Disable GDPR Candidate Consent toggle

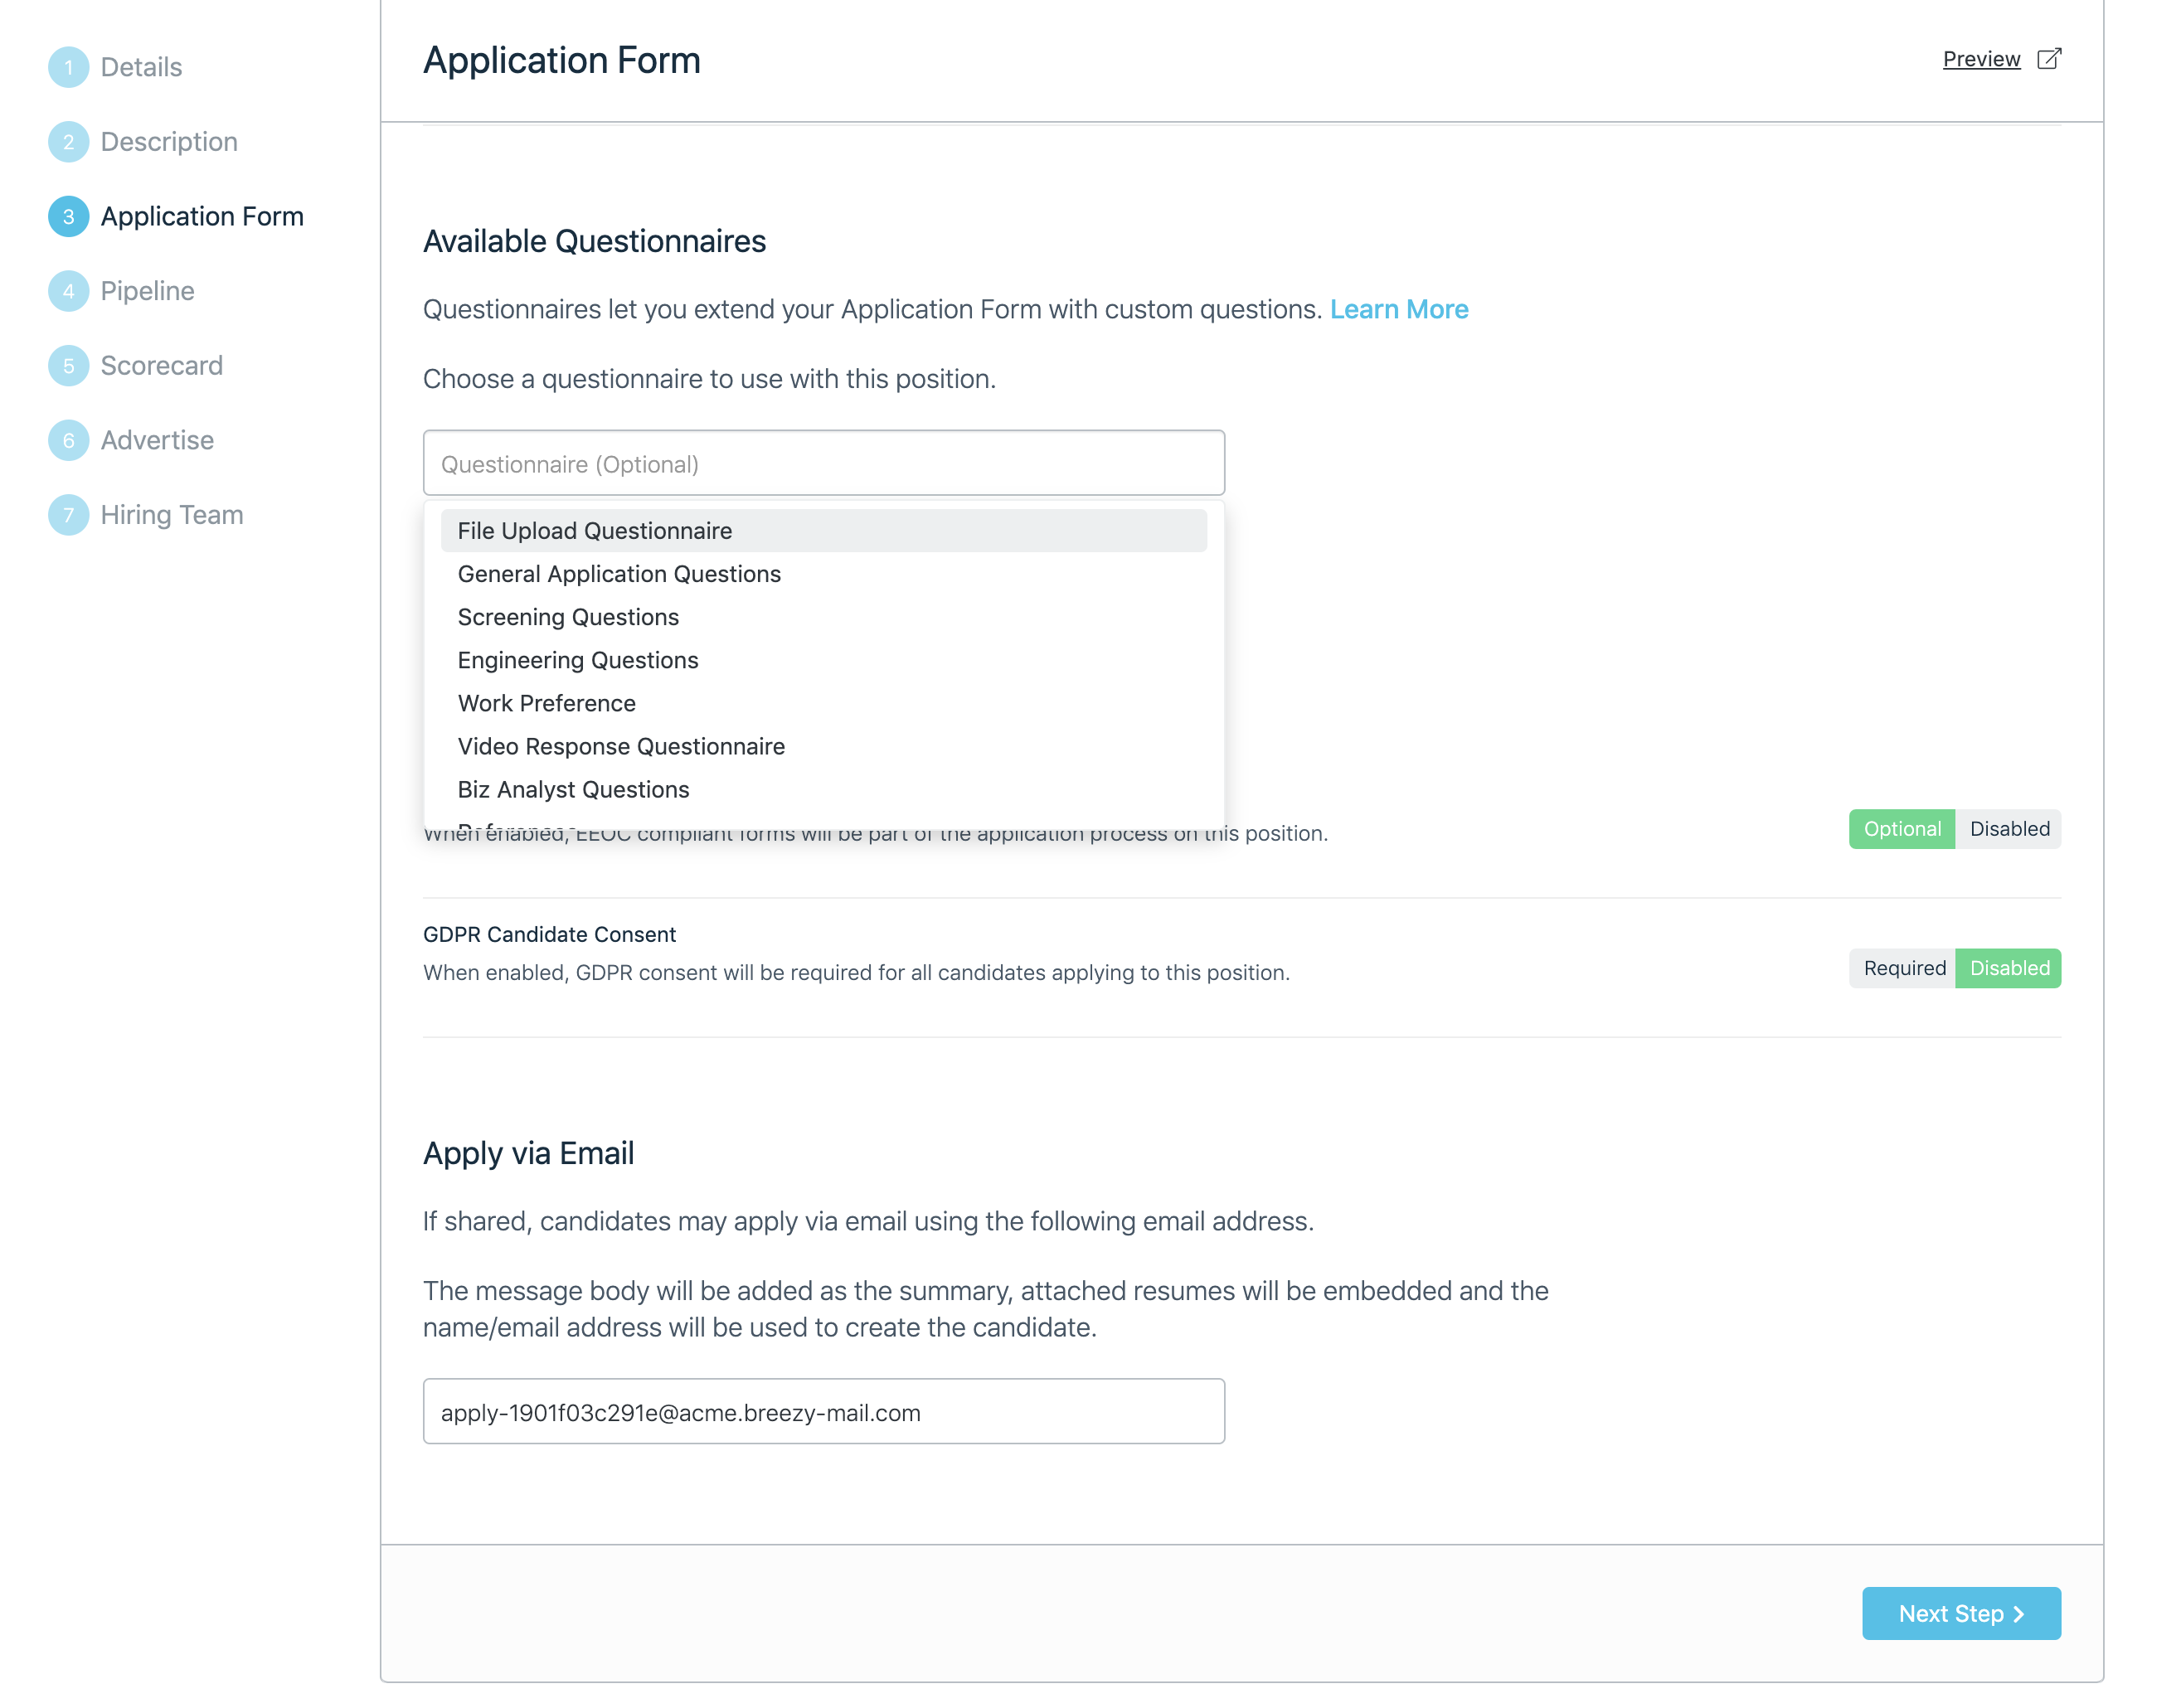click(2006, 968)
